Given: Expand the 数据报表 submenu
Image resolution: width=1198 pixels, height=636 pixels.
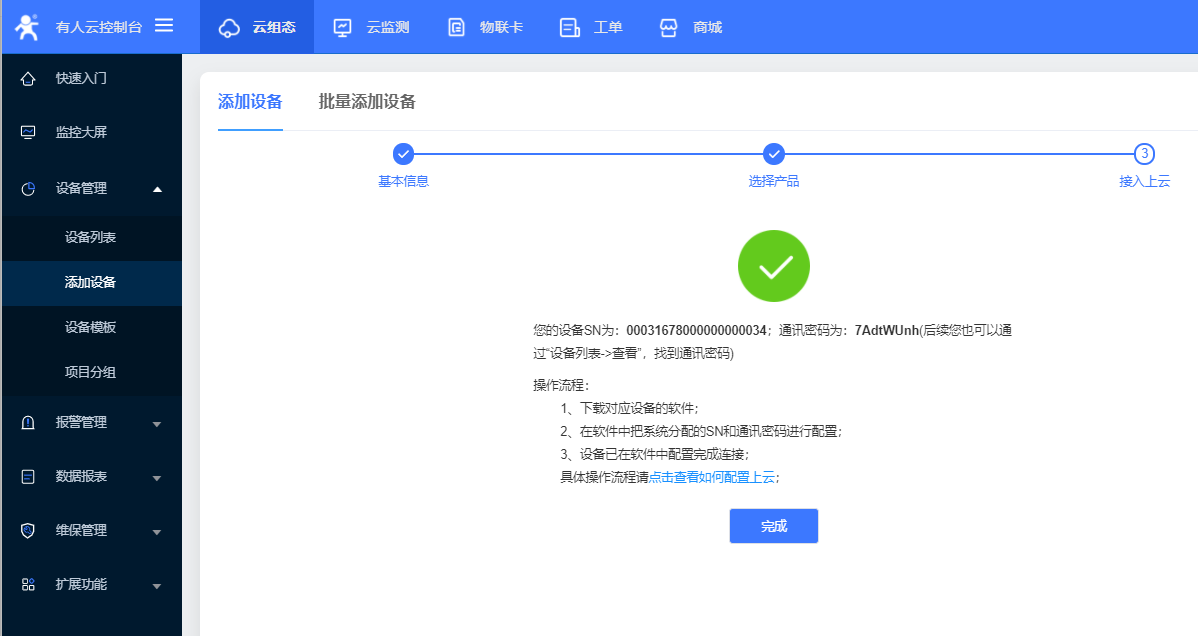Looking at the screenshot, I should (x=157, y=478).
